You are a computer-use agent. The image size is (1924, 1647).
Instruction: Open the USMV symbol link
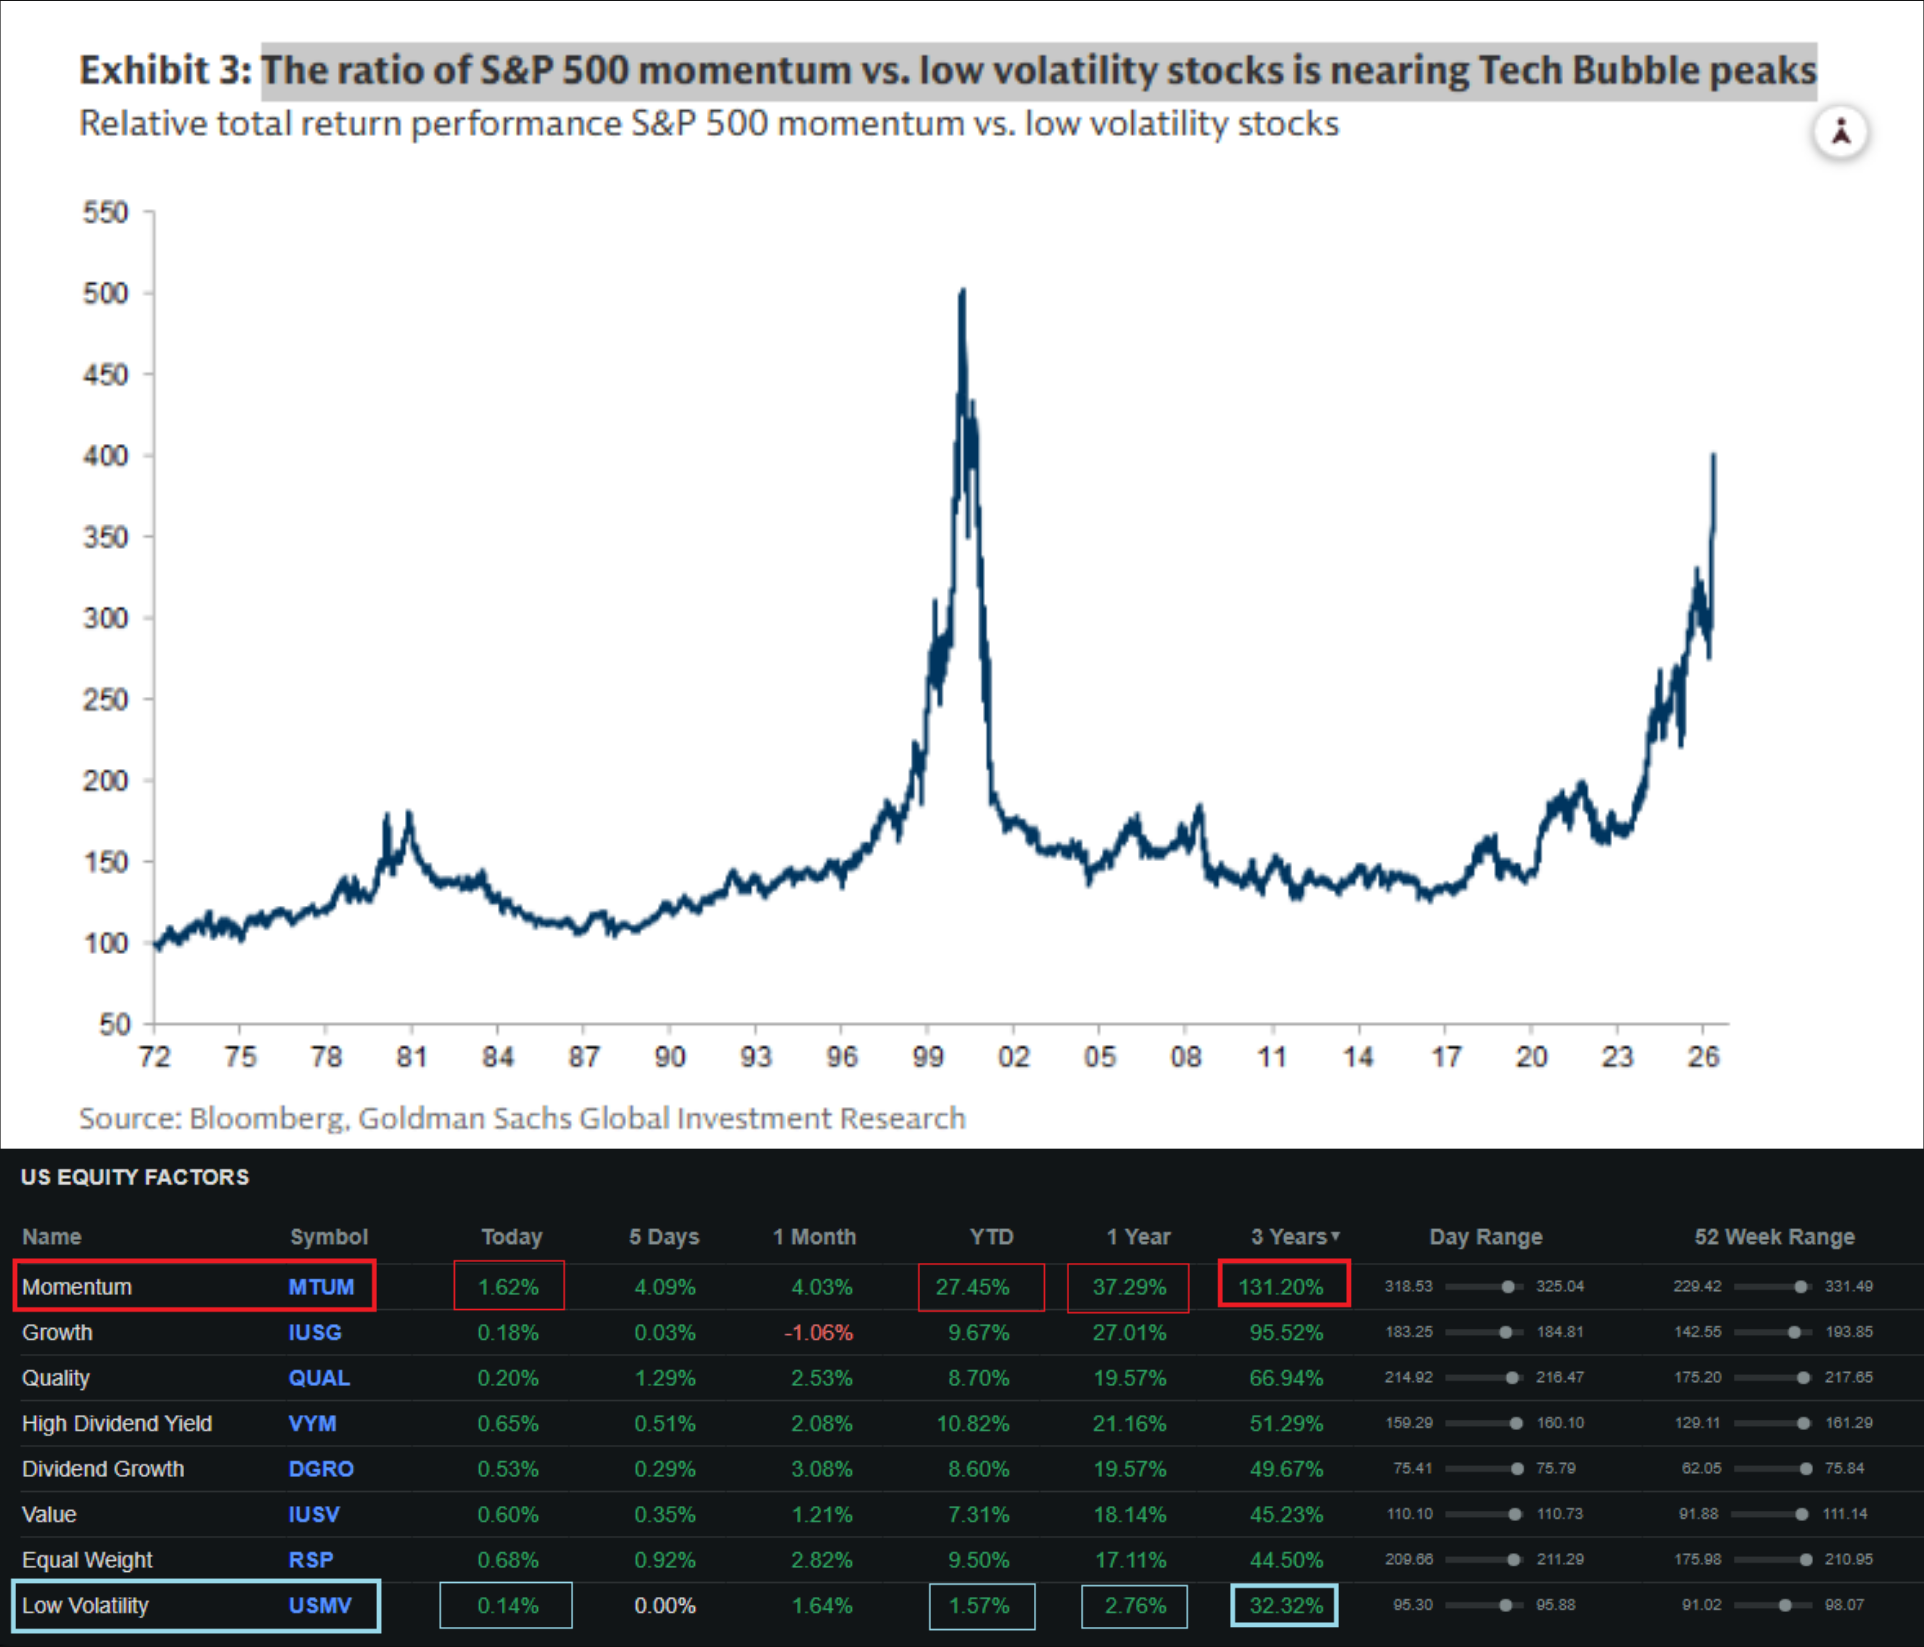320,1606
